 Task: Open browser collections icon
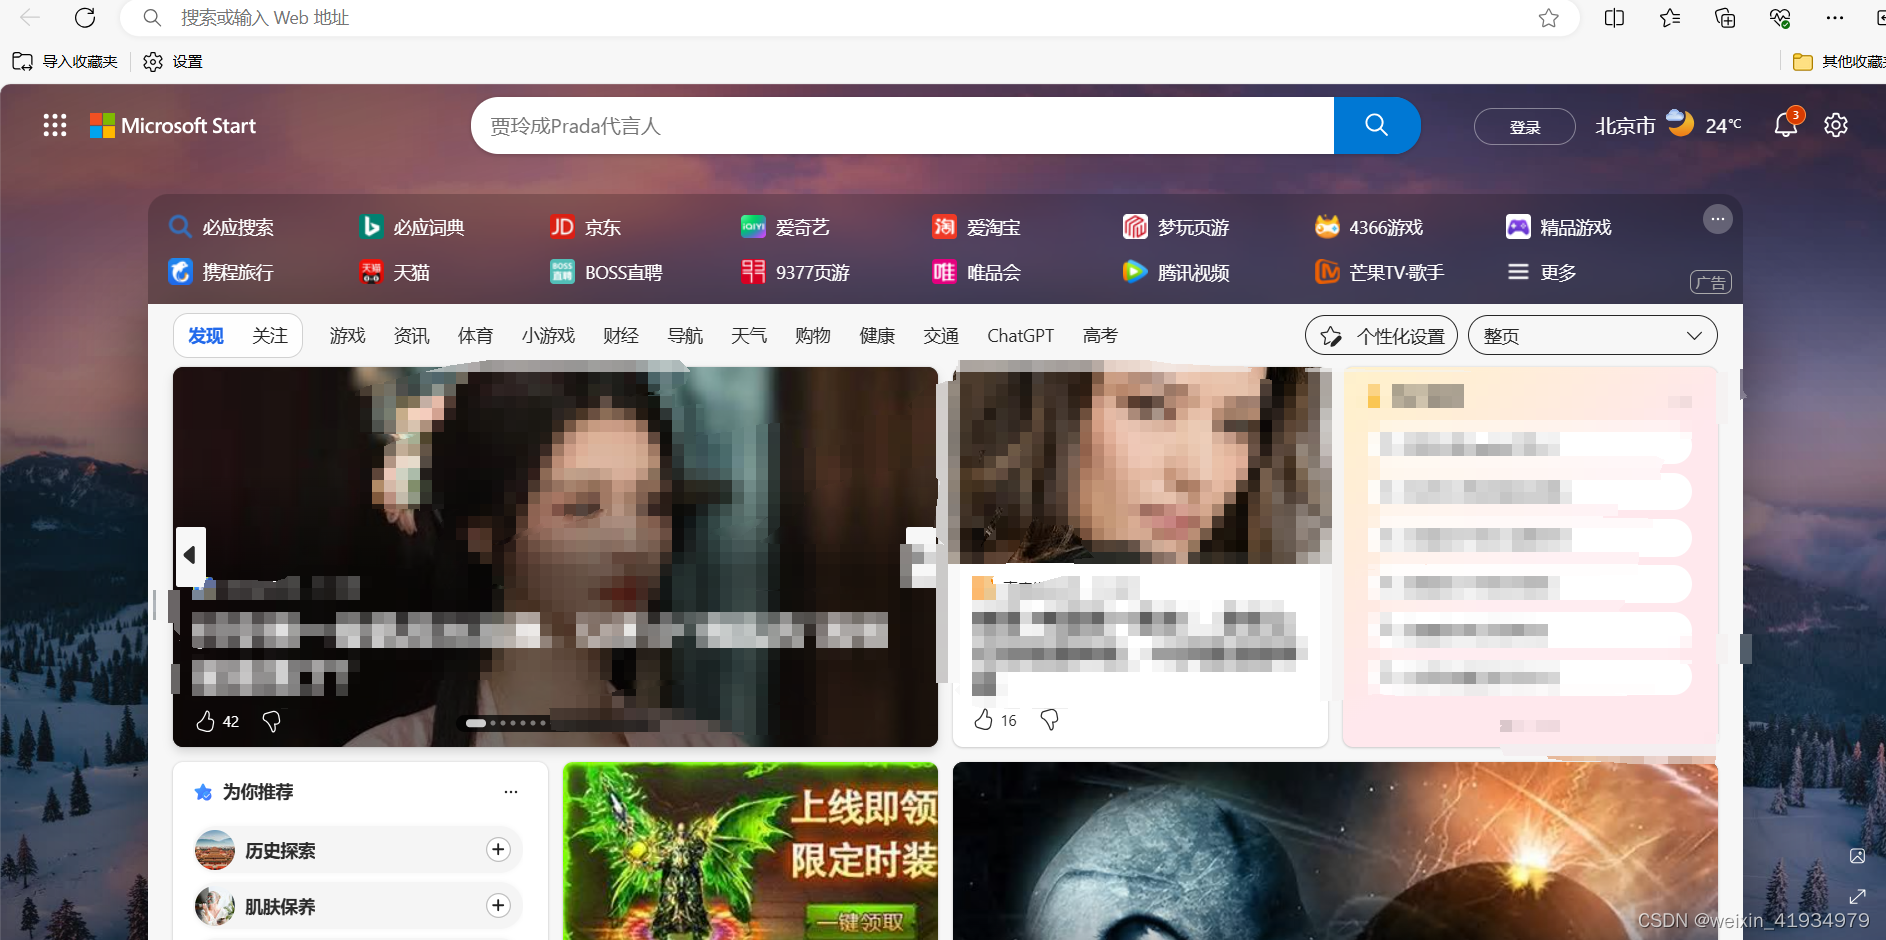[x=1725, y=18]
